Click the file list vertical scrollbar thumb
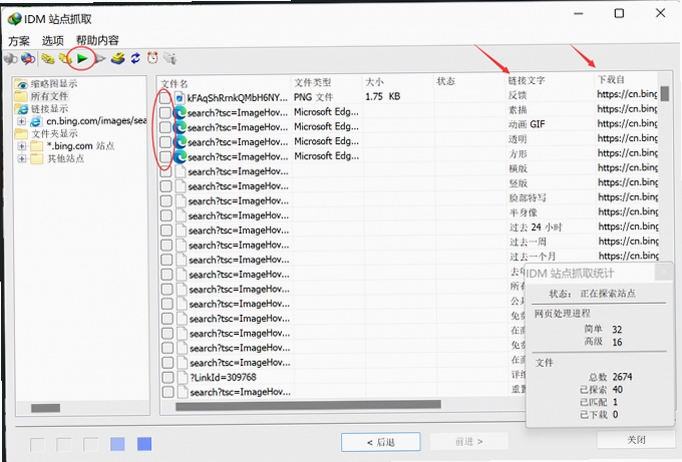Image resolution: width=682 pixels, height=462 pixels. [664, 93]
